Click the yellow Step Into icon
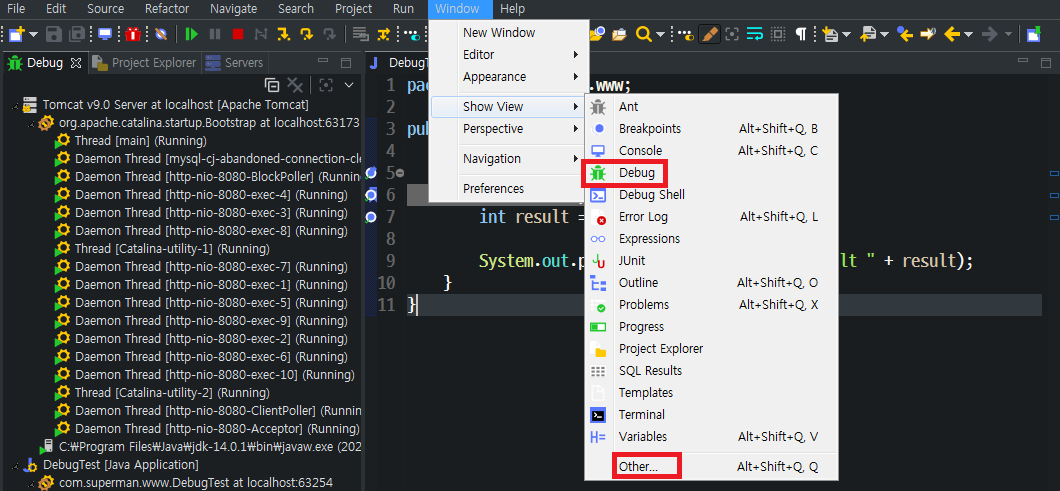The width and height of the screenshot is (1060, 491). 284,34
